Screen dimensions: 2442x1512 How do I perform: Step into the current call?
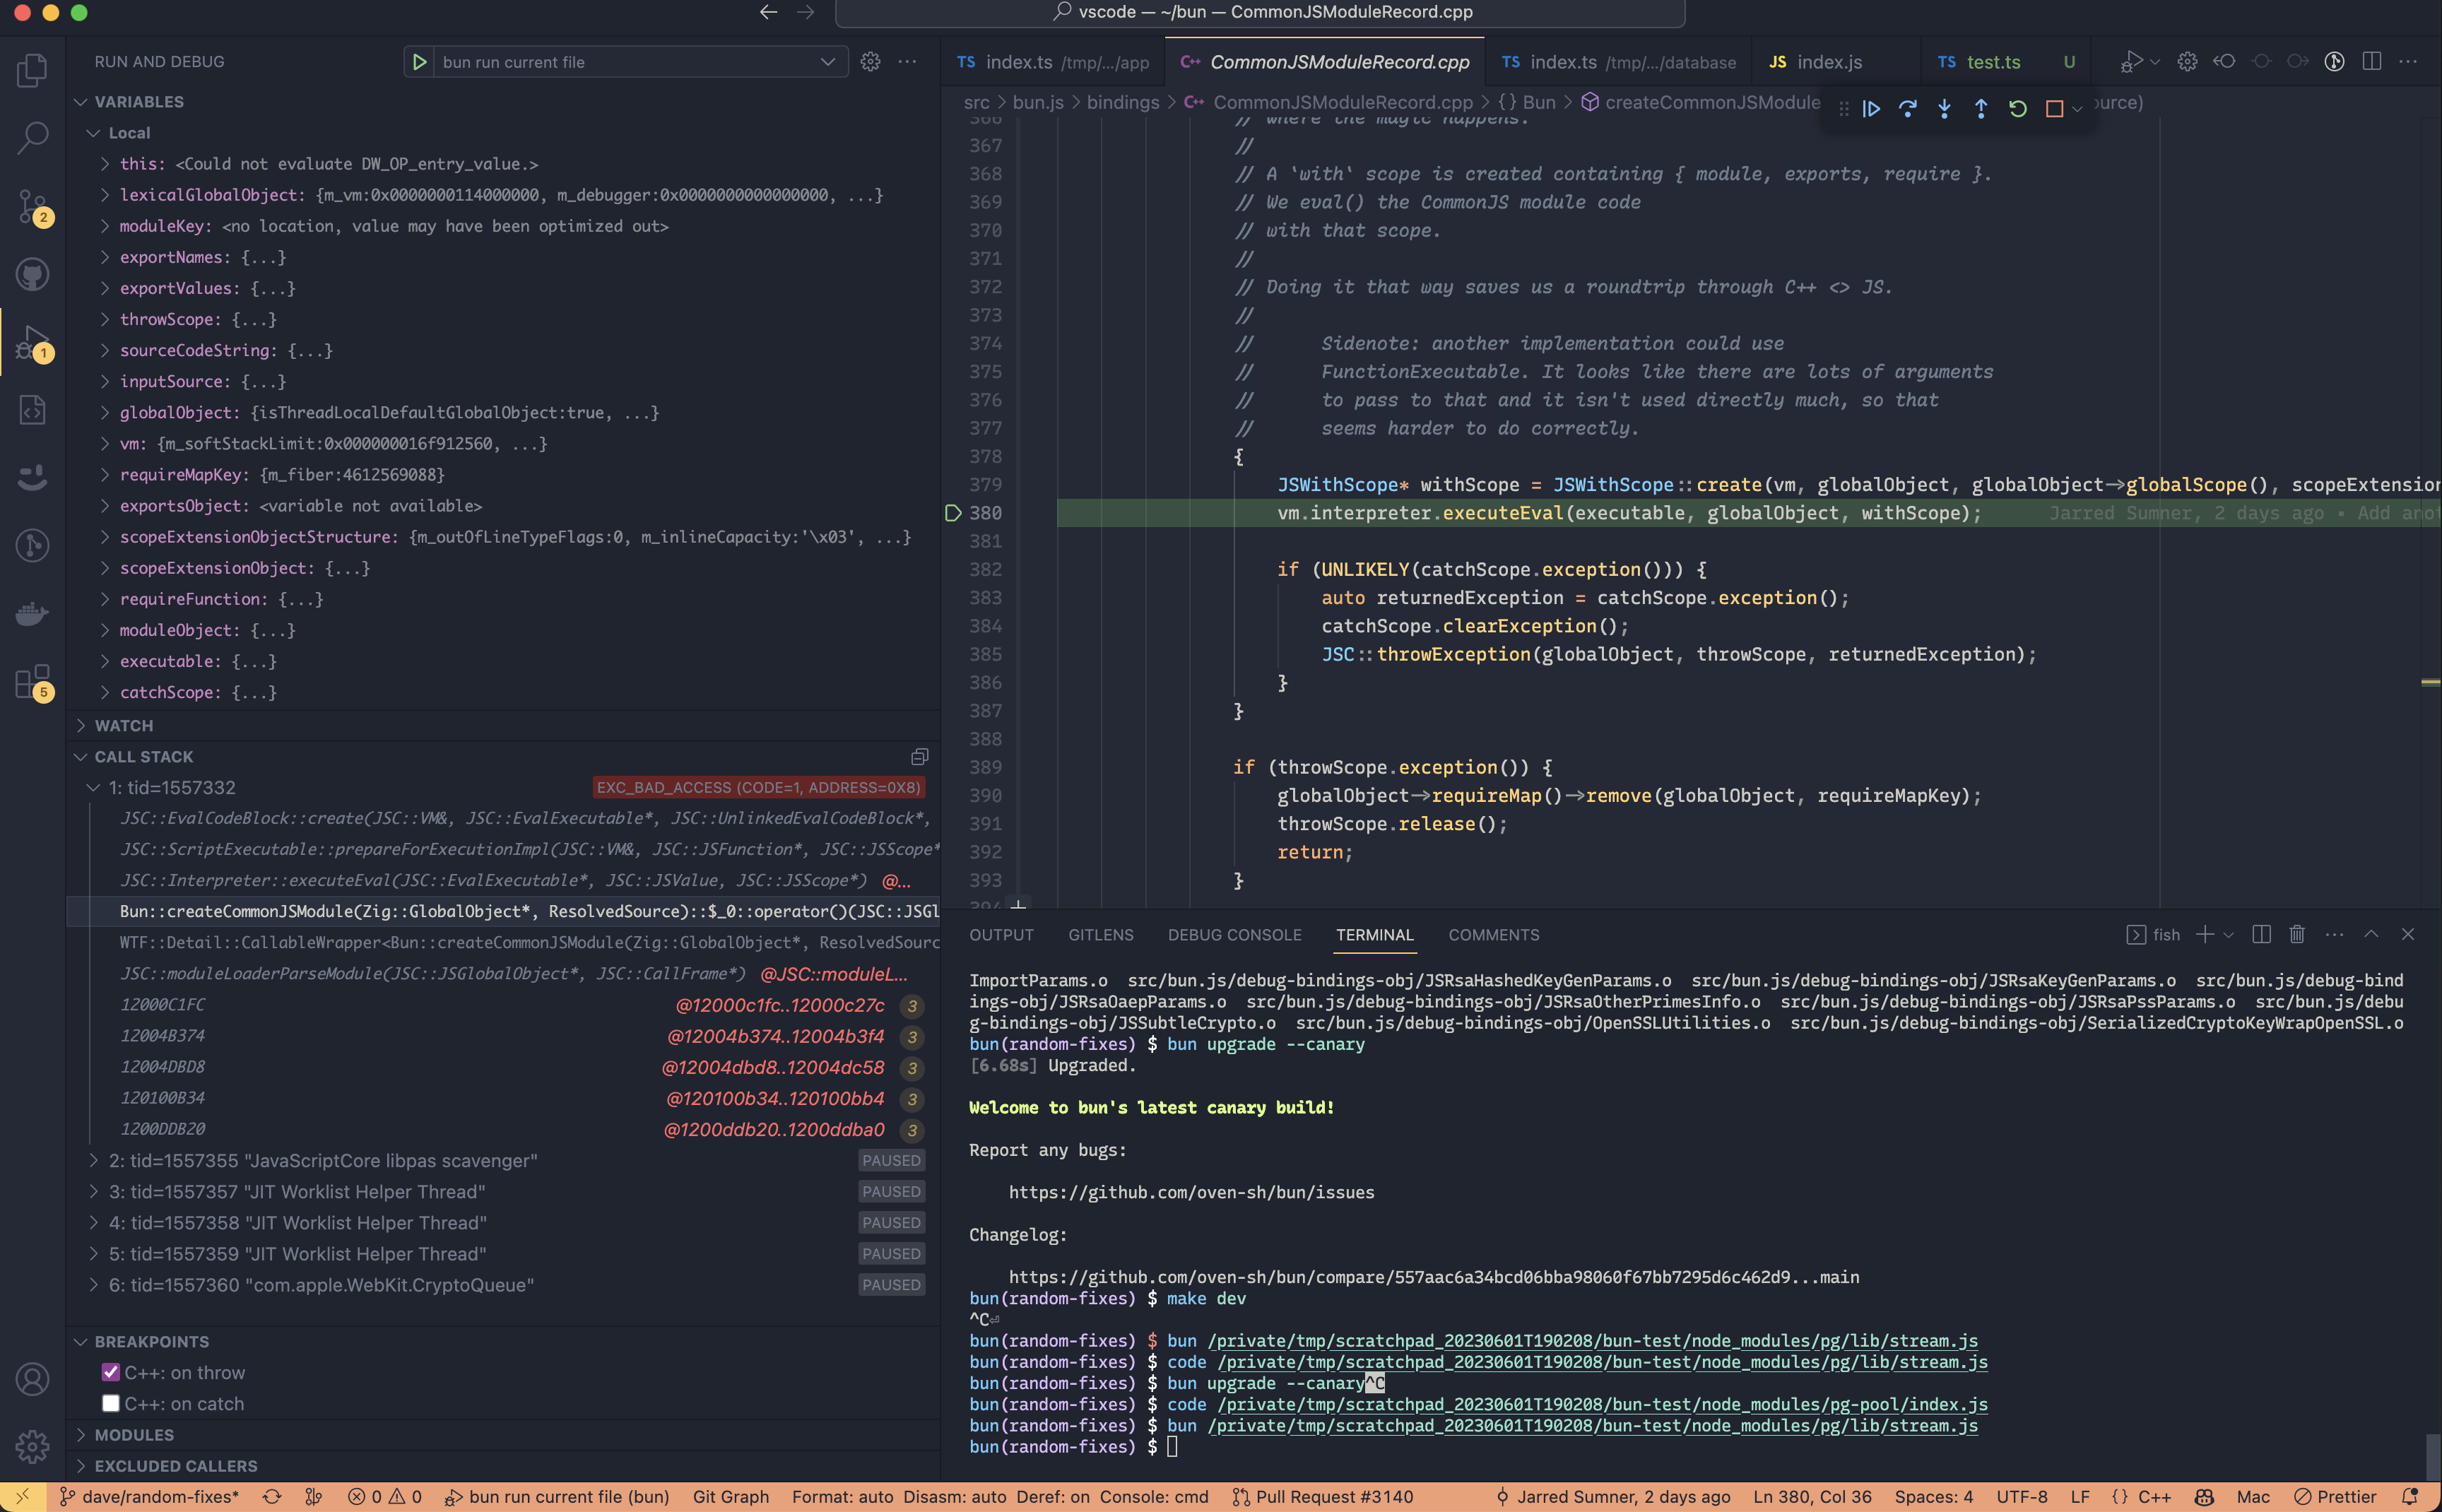pos(1944,109)
